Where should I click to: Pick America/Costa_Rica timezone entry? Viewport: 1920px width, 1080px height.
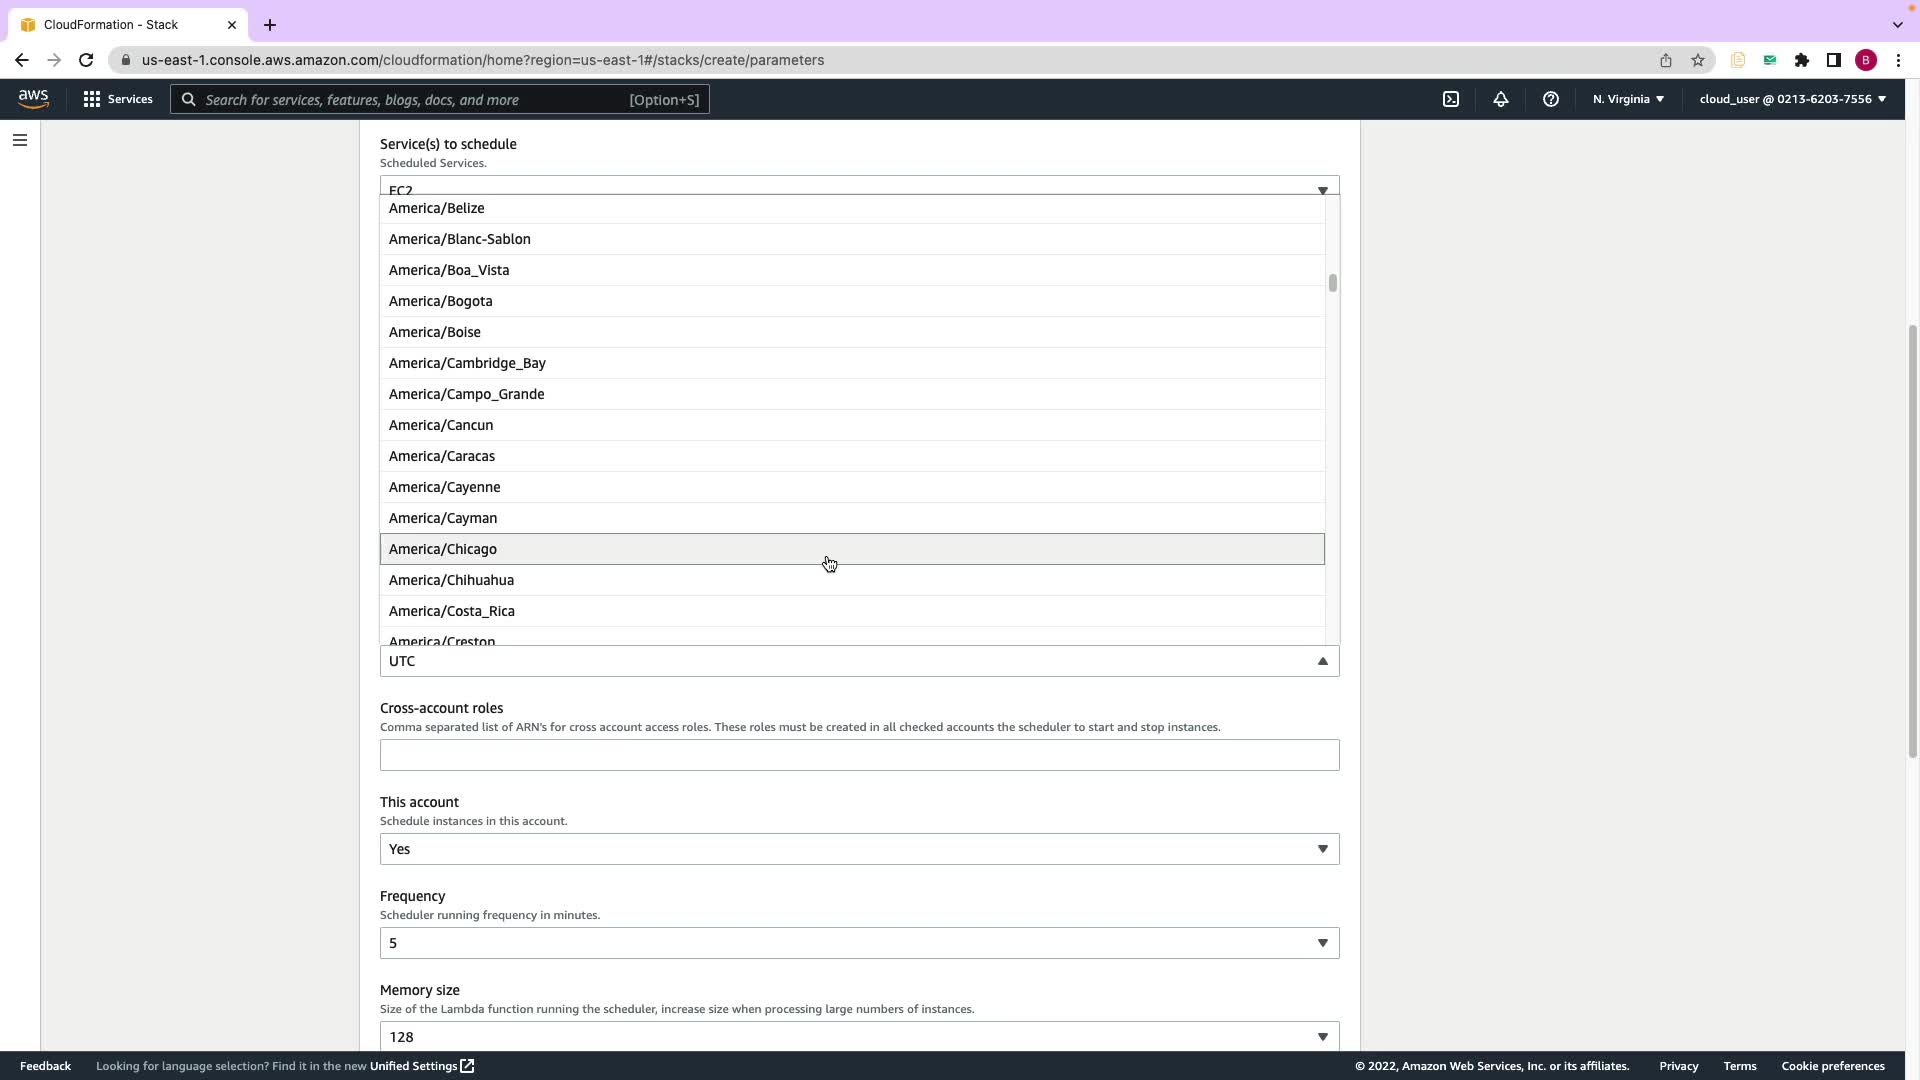452,611
